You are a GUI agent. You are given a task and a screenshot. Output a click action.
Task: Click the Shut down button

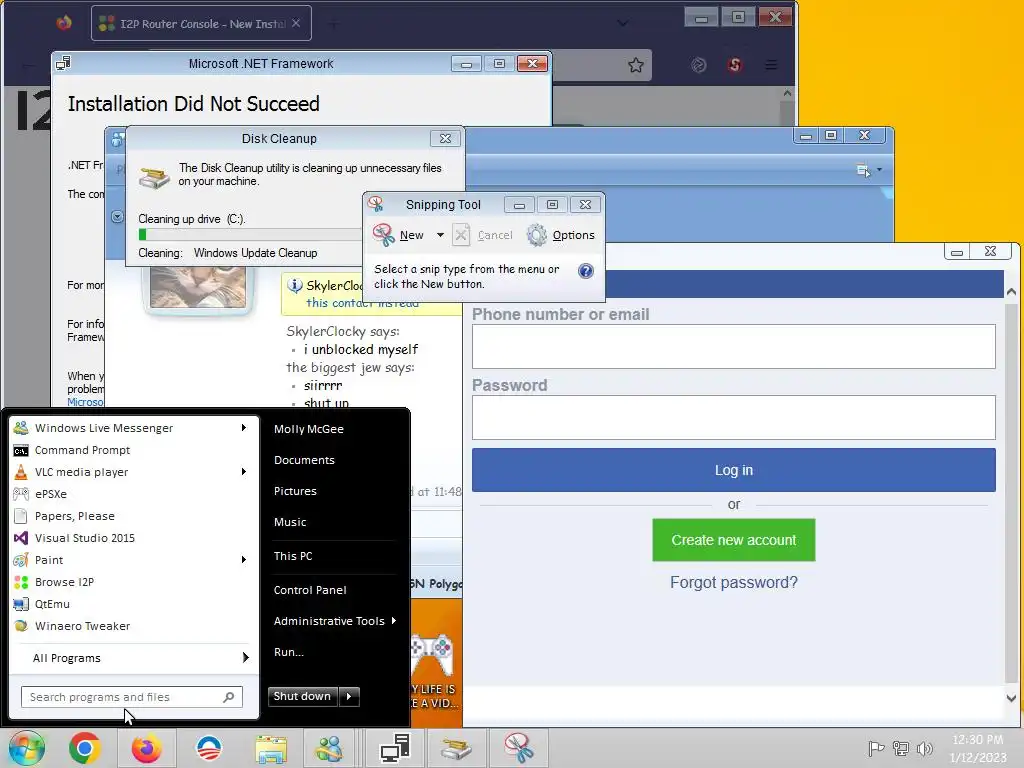coord(303,696)
